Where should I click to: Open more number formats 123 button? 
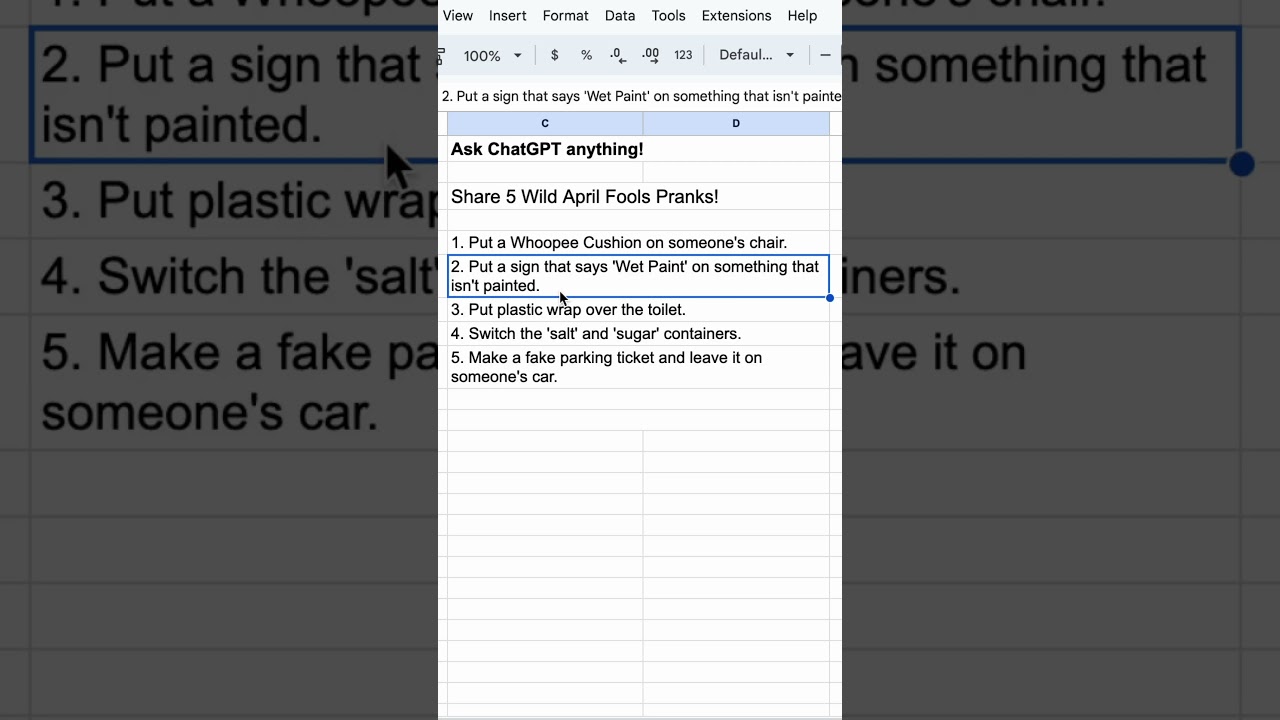683,56
